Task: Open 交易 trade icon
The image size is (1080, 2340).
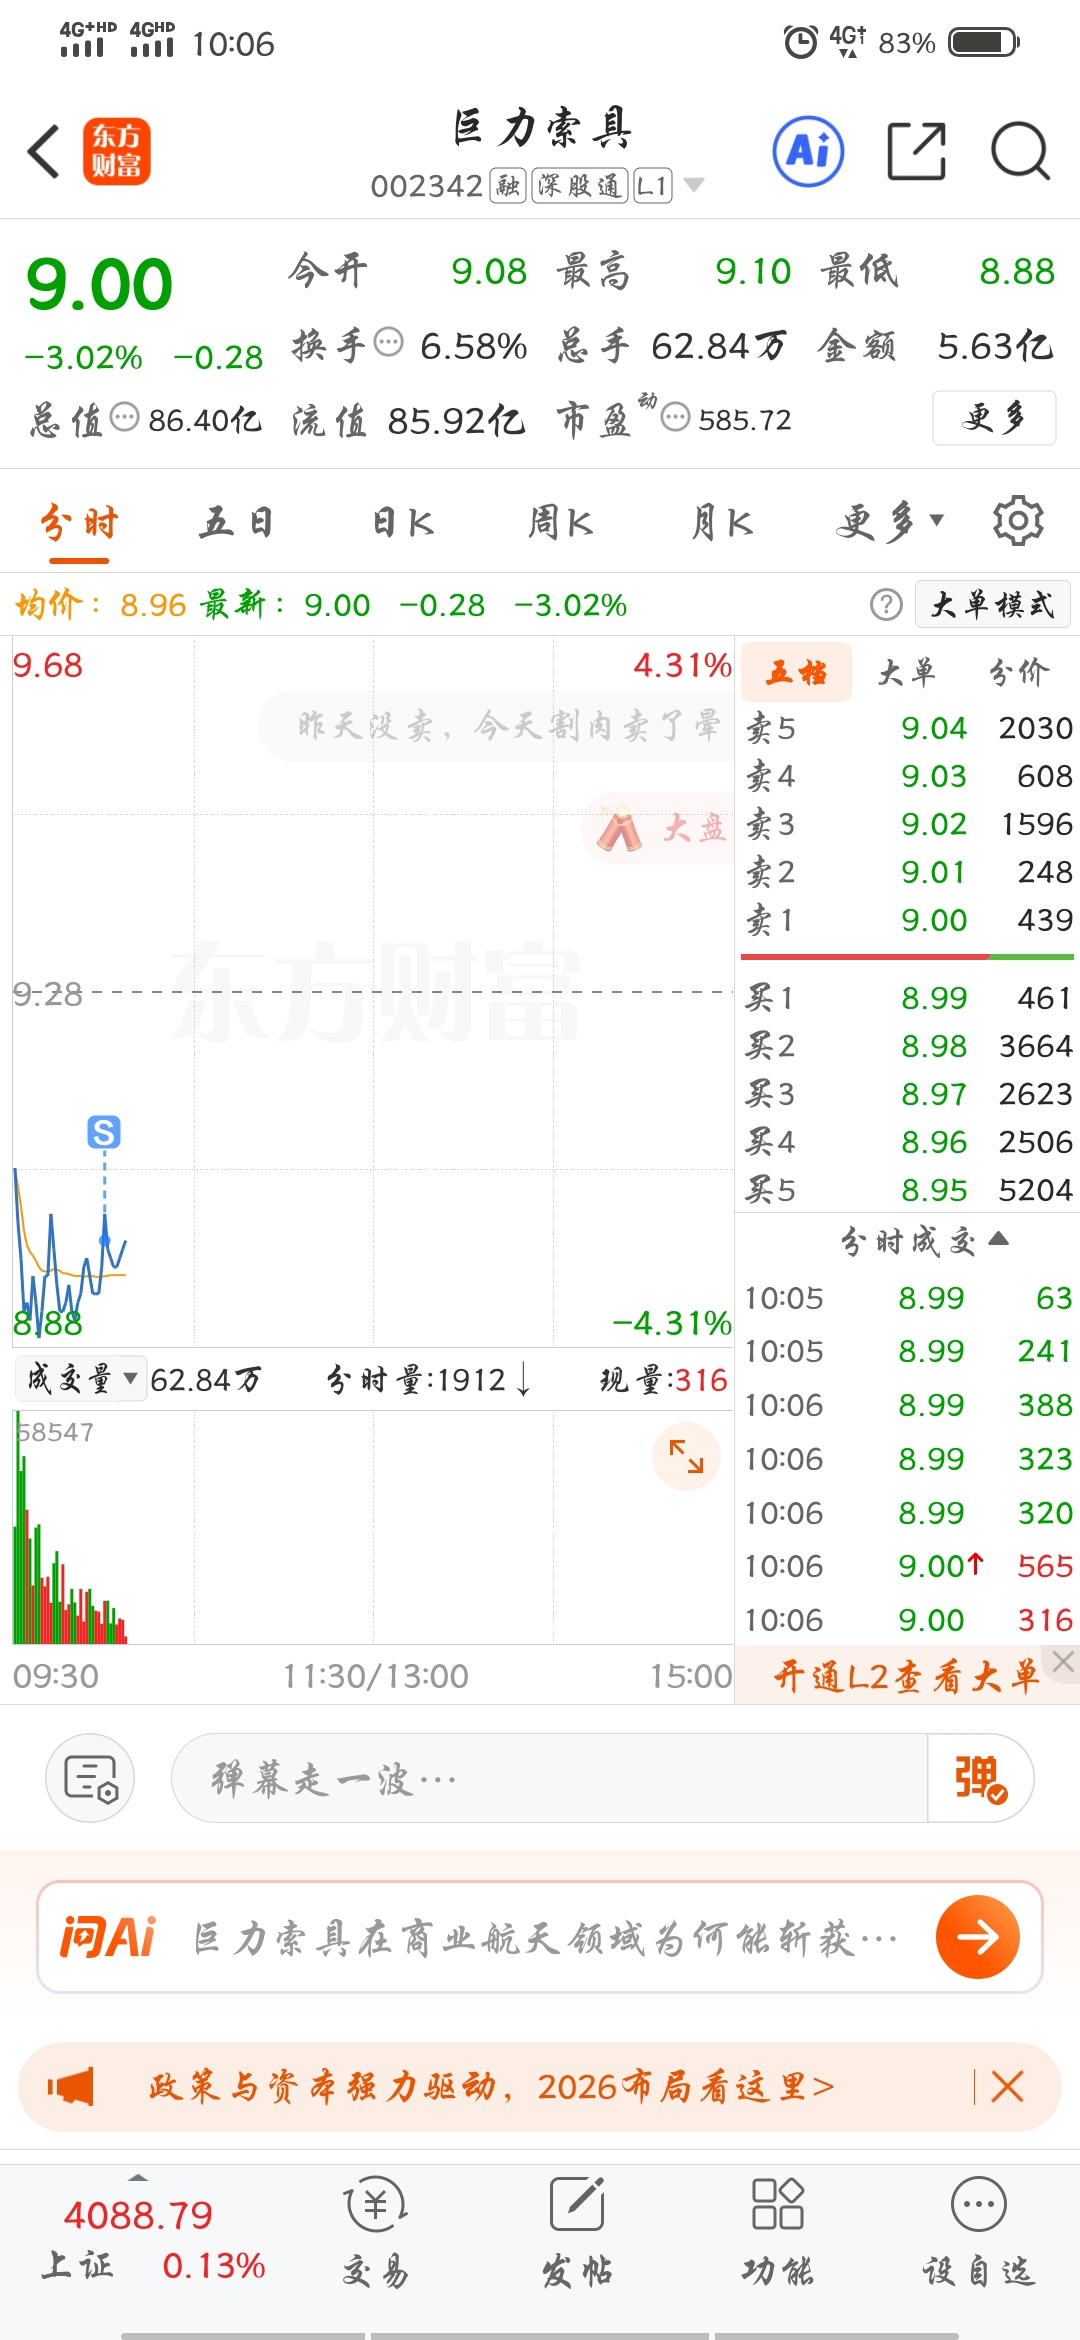Action: pyautogui.click(x=375, y=2232)
